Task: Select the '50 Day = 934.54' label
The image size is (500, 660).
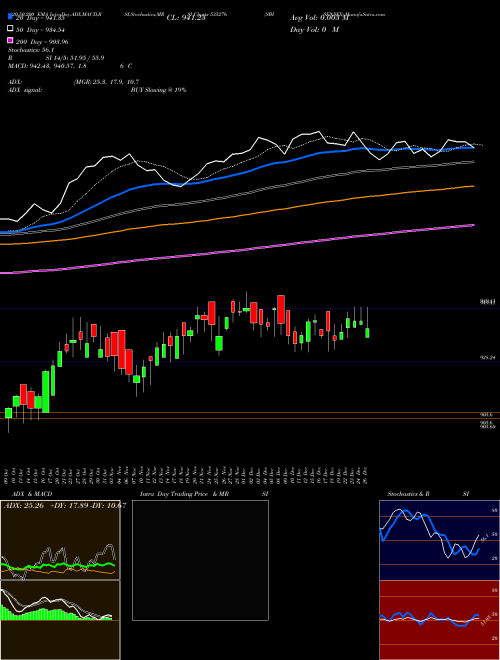Action: click(x=40, y=29)
